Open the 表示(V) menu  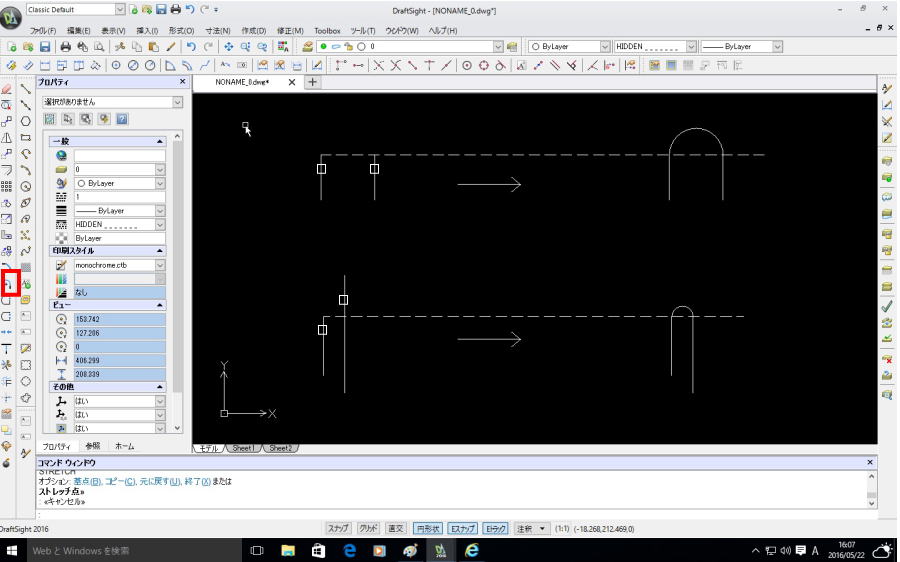(113, 30)
